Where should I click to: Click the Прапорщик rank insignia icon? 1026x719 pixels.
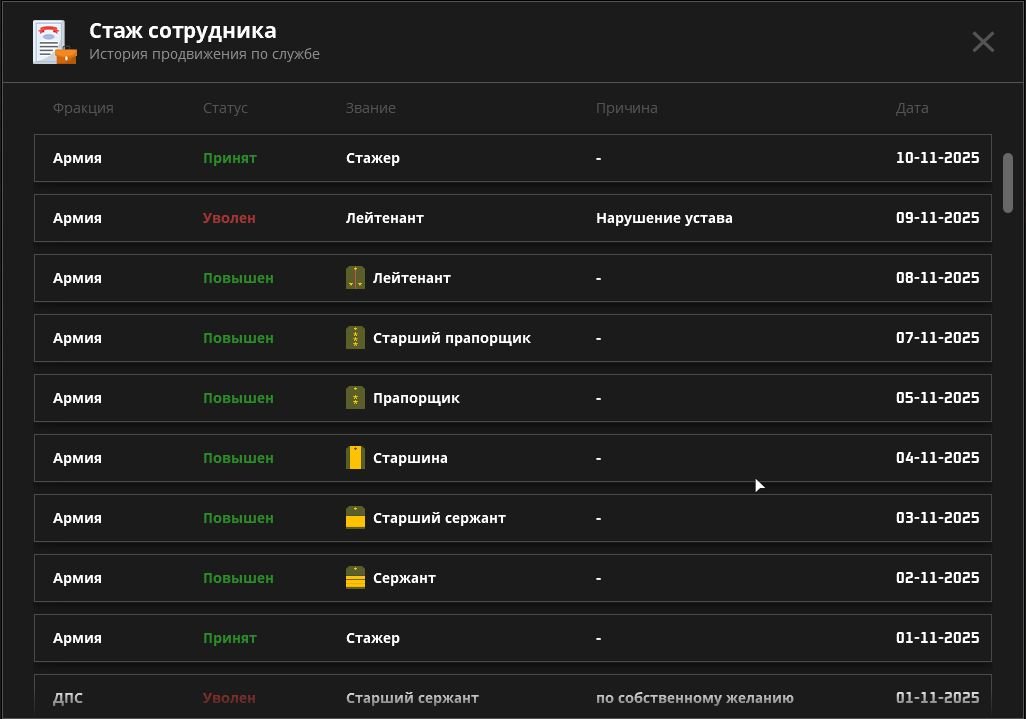354,397
